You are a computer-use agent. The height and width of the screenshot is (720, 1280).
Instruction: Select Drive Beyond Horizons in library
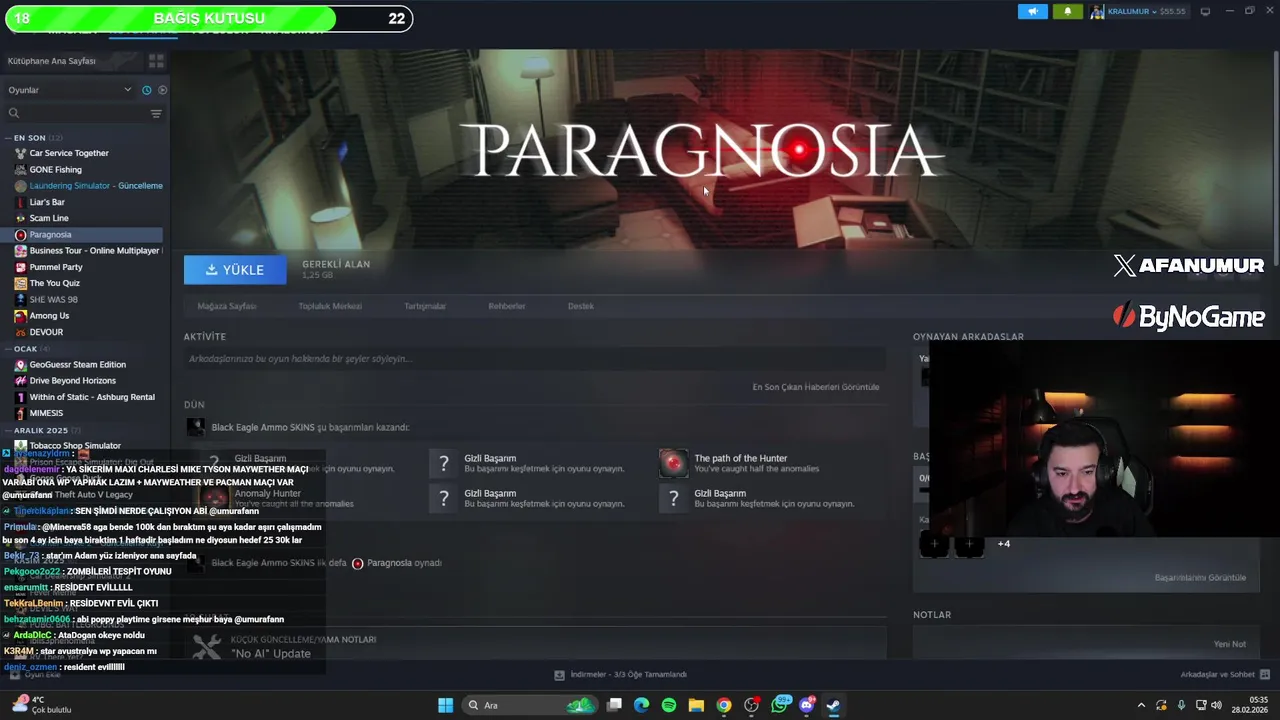[x=73, y=381]
